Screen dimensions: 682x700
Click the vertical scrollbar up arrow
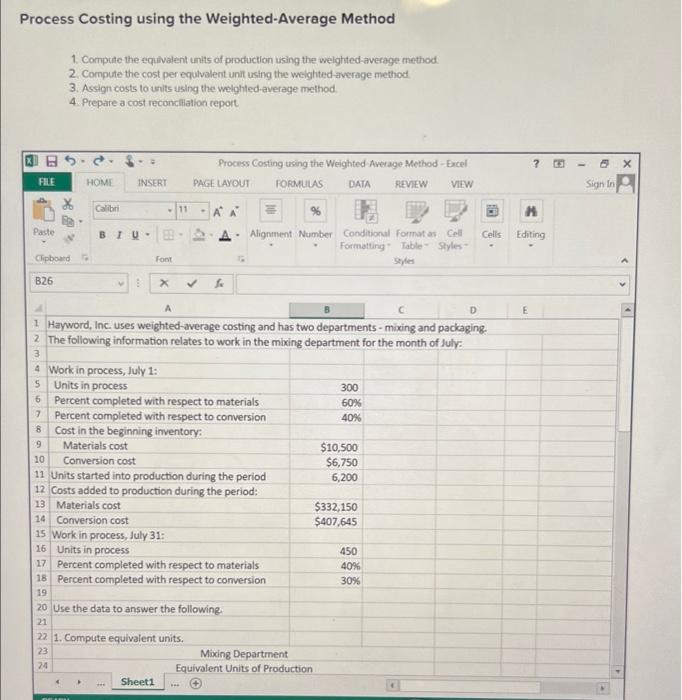point(627,308)
